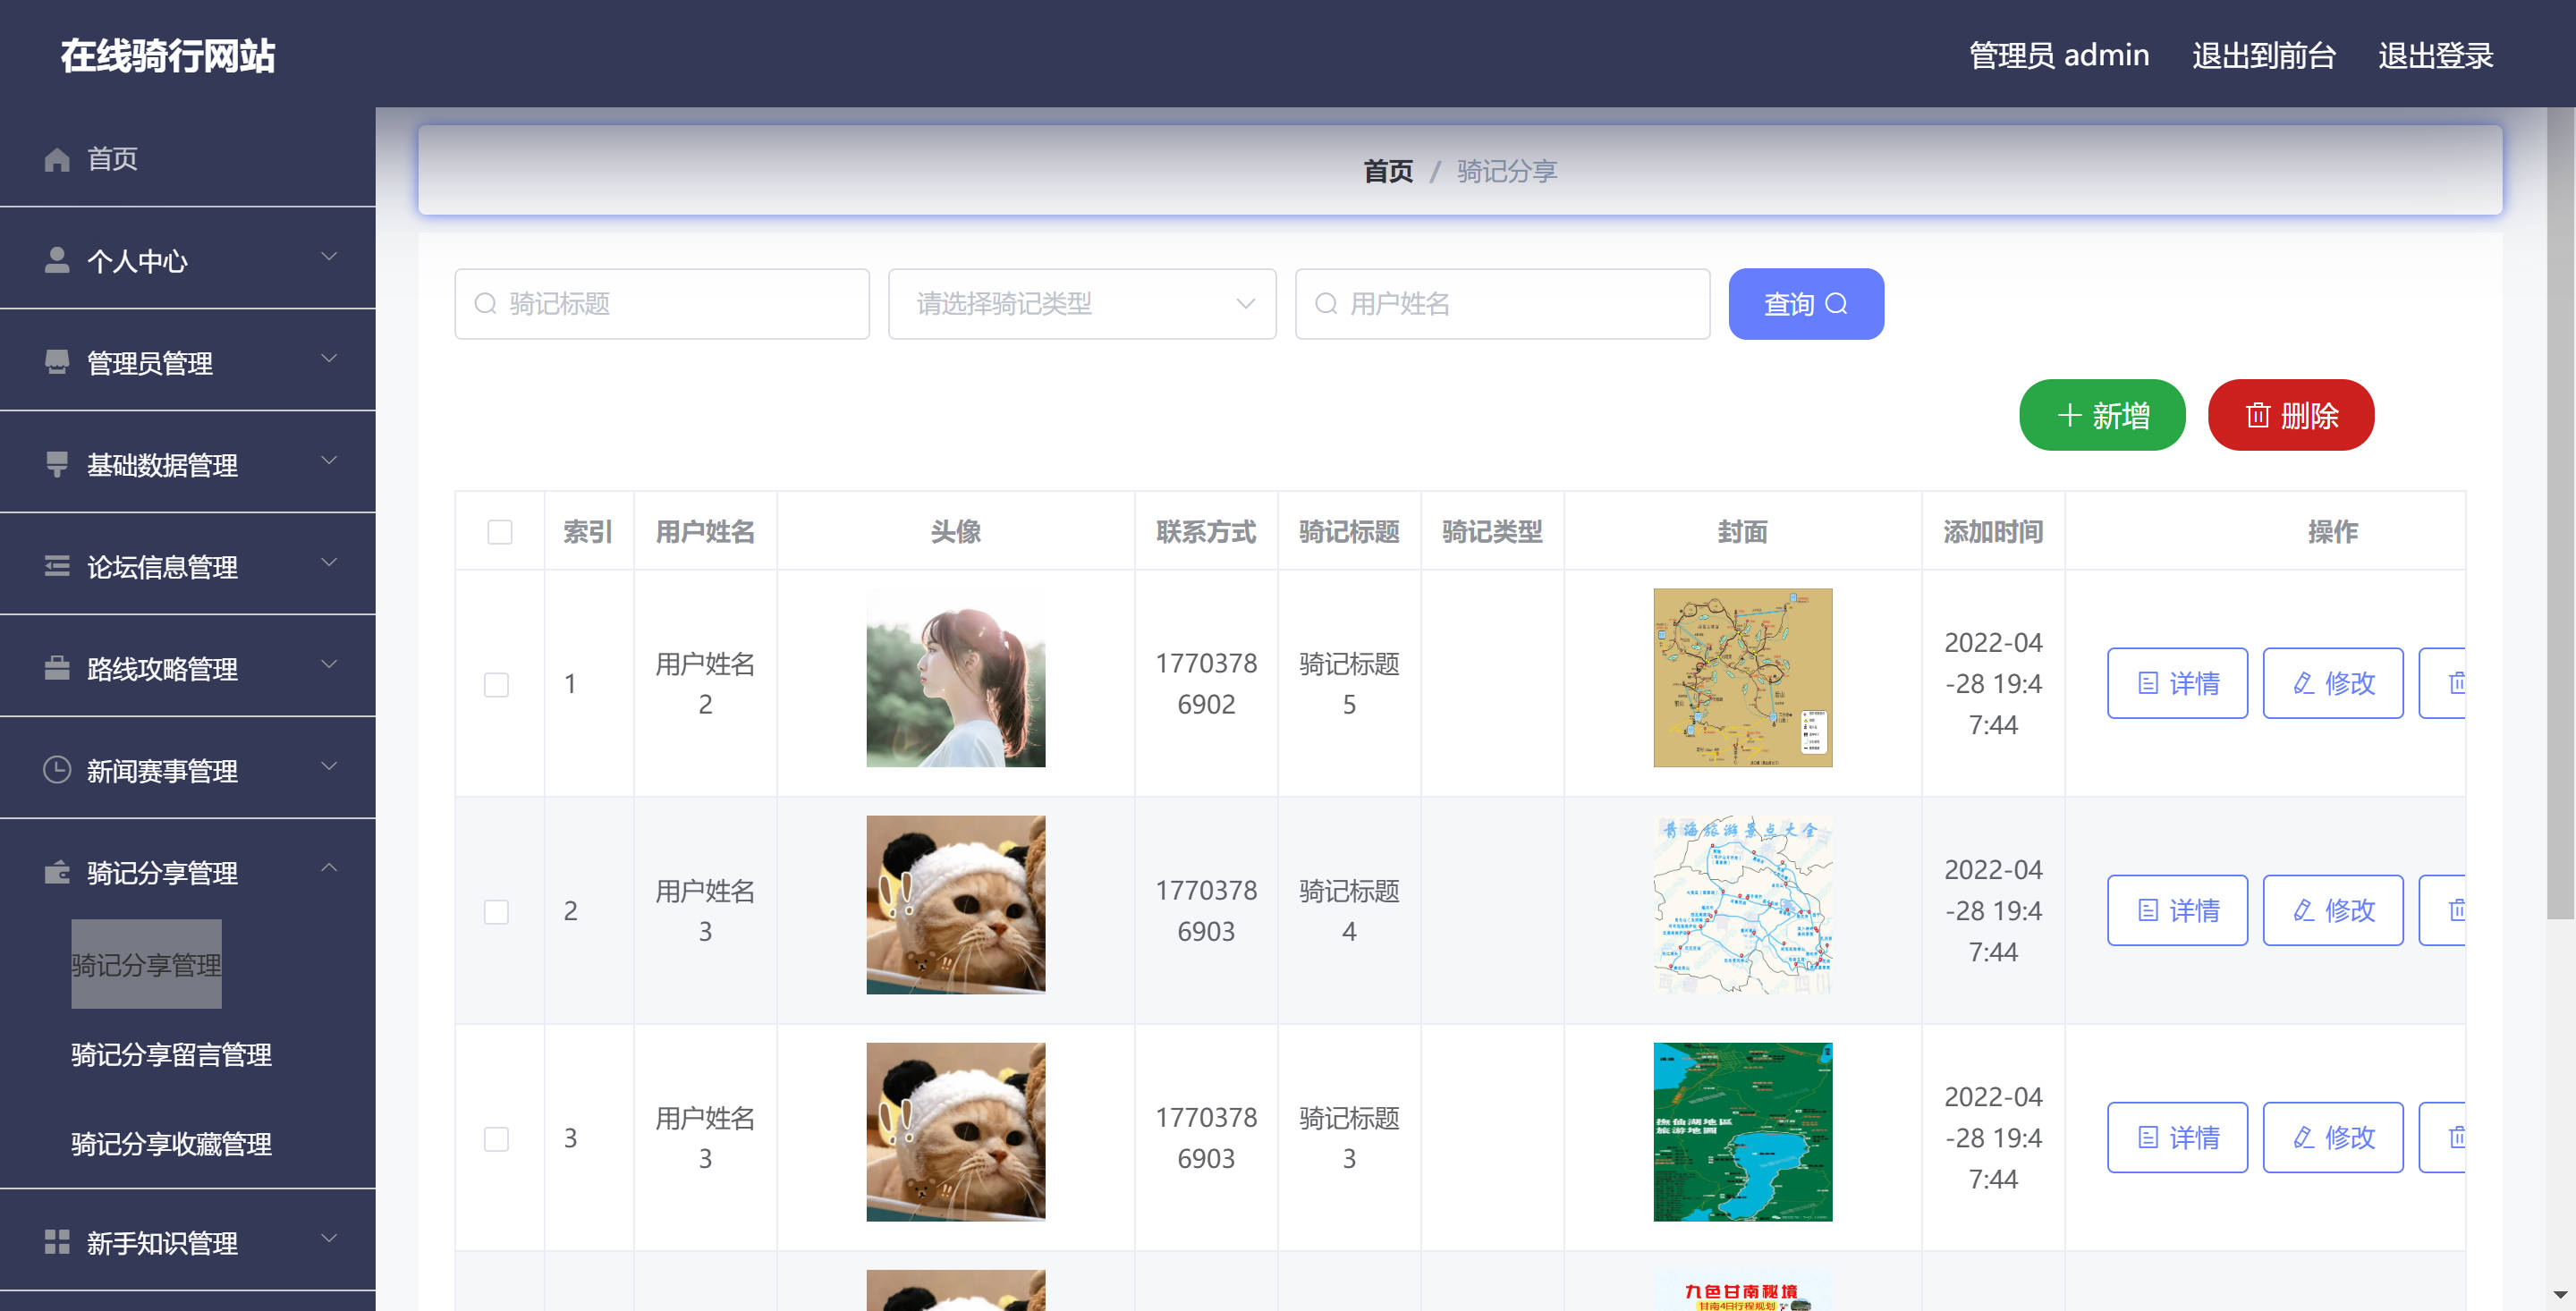Click the icon beside 管理员管理
The image size is (2576, 1311).
pyautogui.click(x=57, y=362)
